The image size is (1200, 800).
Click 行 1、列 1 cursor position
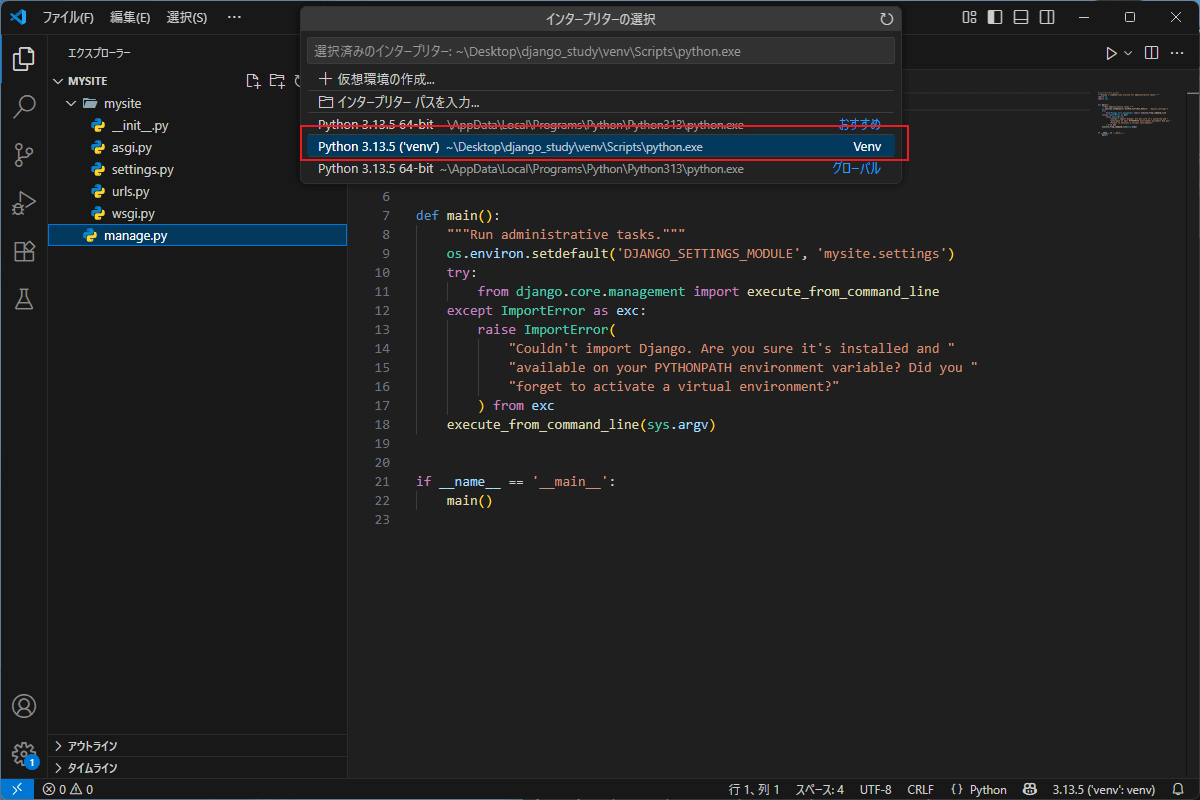coord(755,789)
